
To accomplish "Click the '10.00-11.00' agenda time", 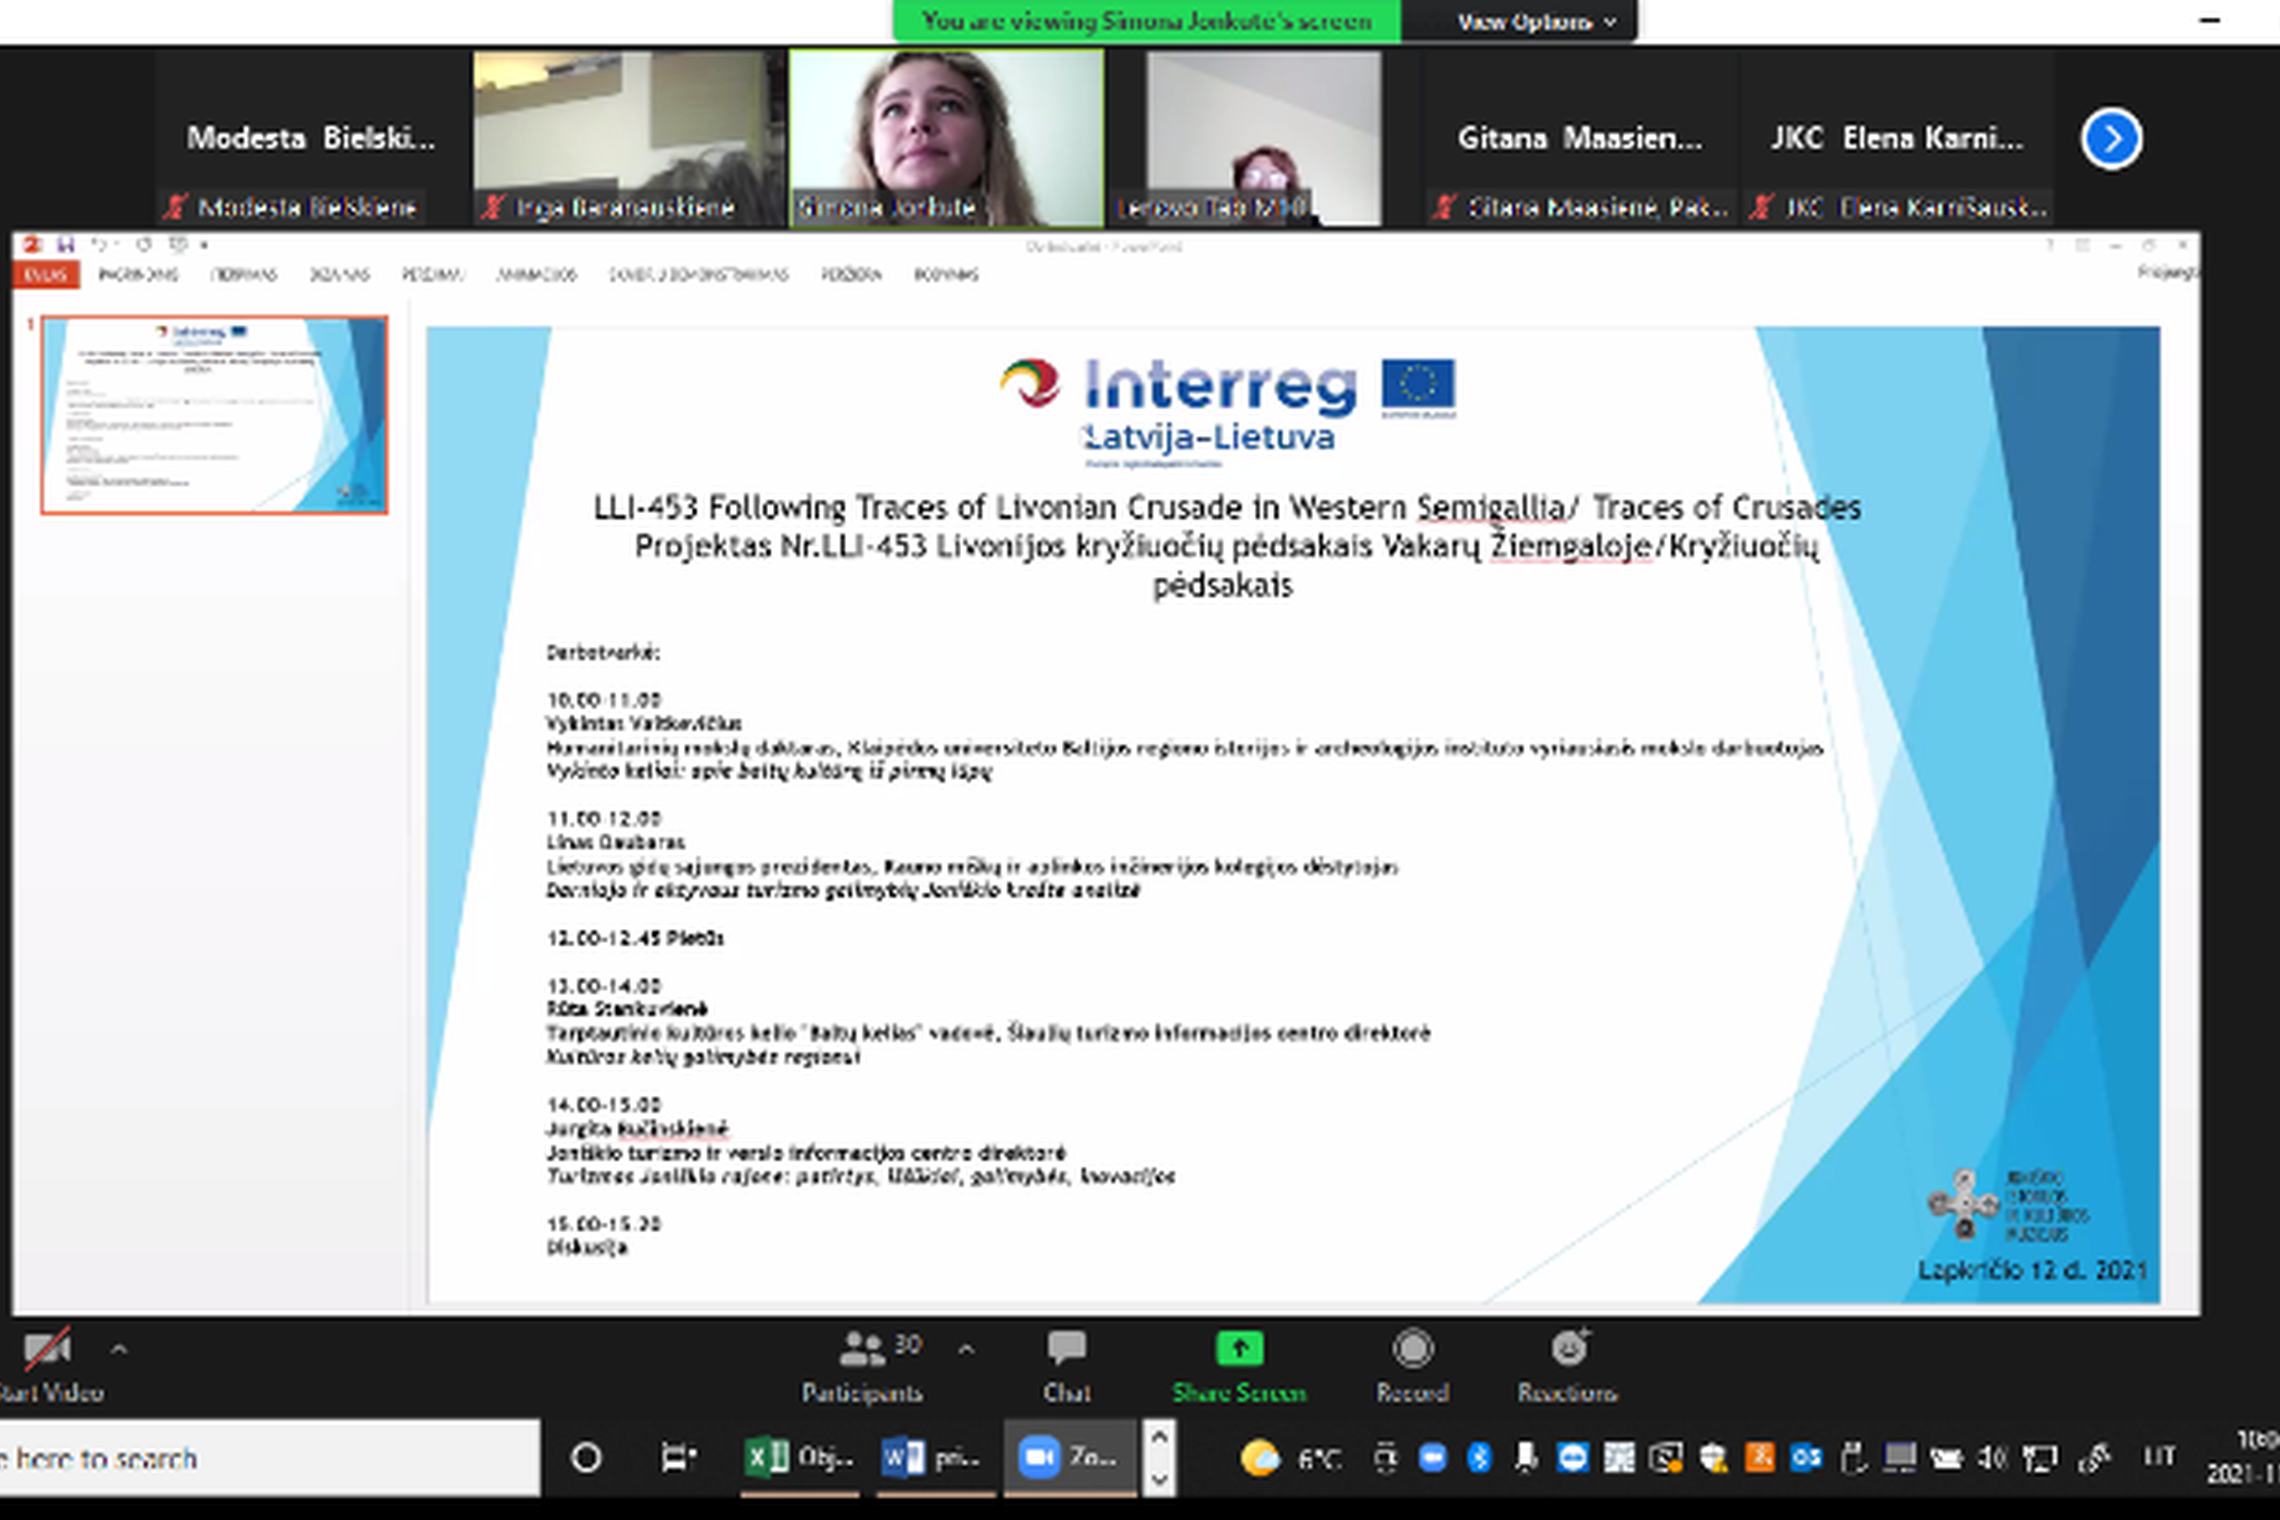I will pos(604,700).
